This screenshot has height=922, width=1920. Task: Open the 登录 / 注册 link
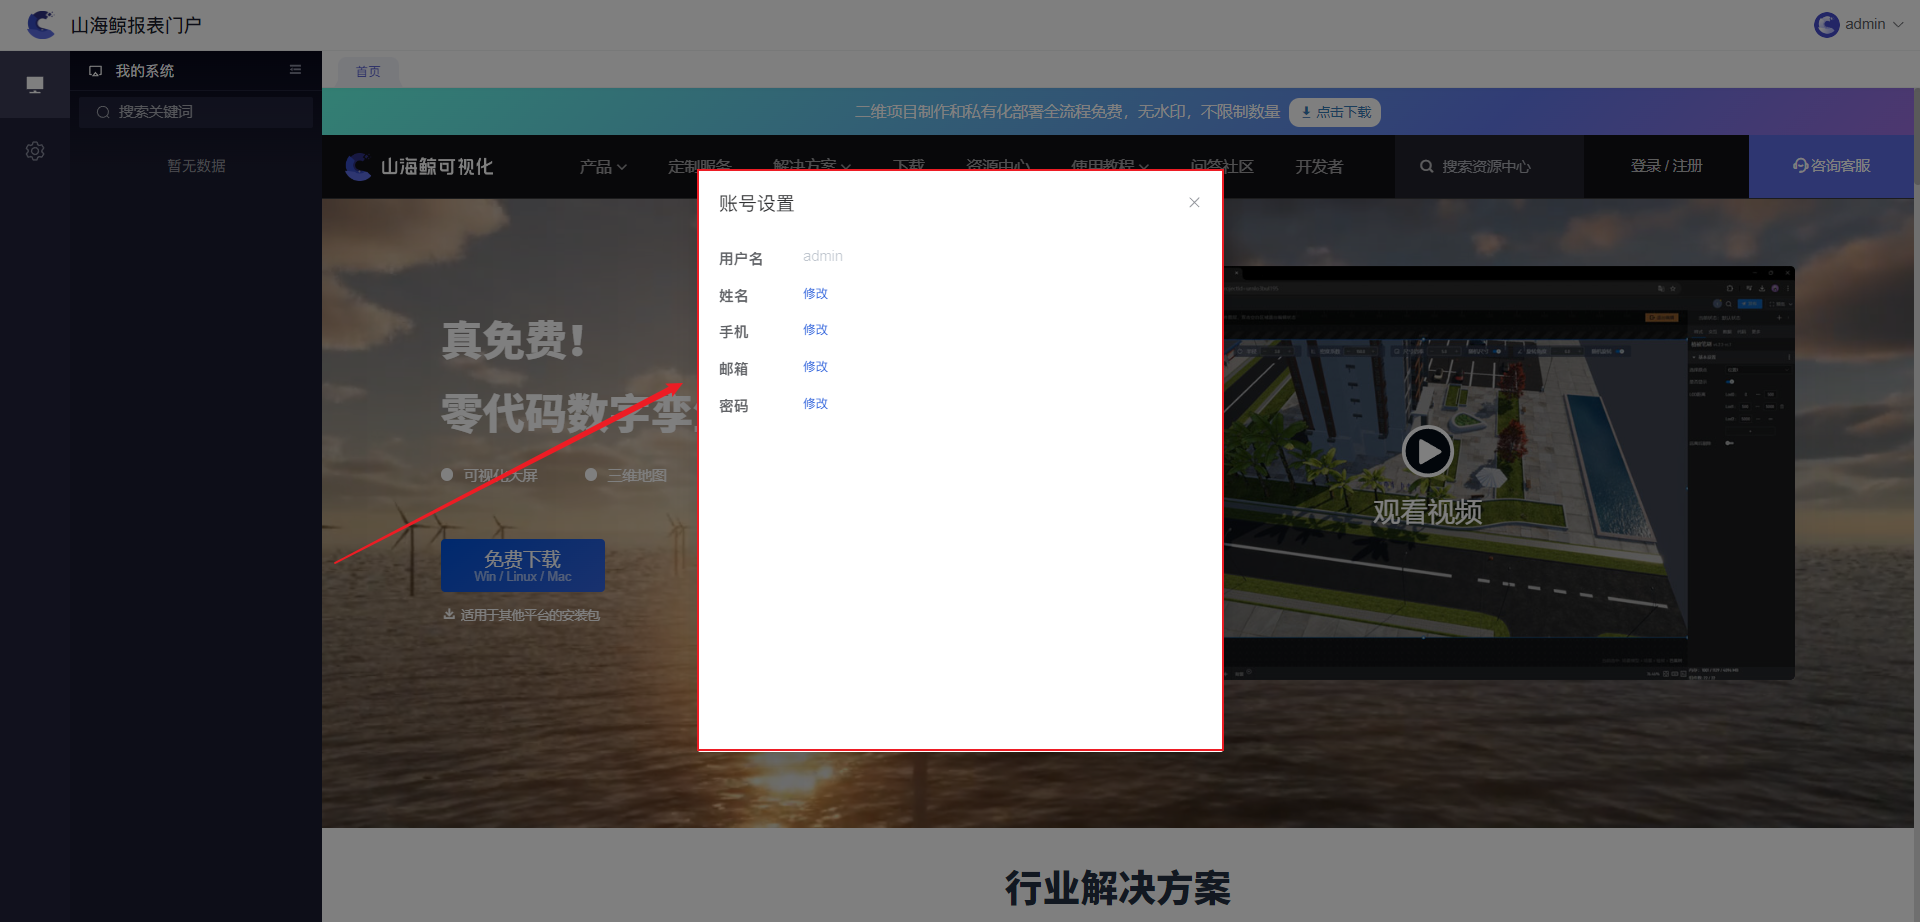coord(1666,166)
